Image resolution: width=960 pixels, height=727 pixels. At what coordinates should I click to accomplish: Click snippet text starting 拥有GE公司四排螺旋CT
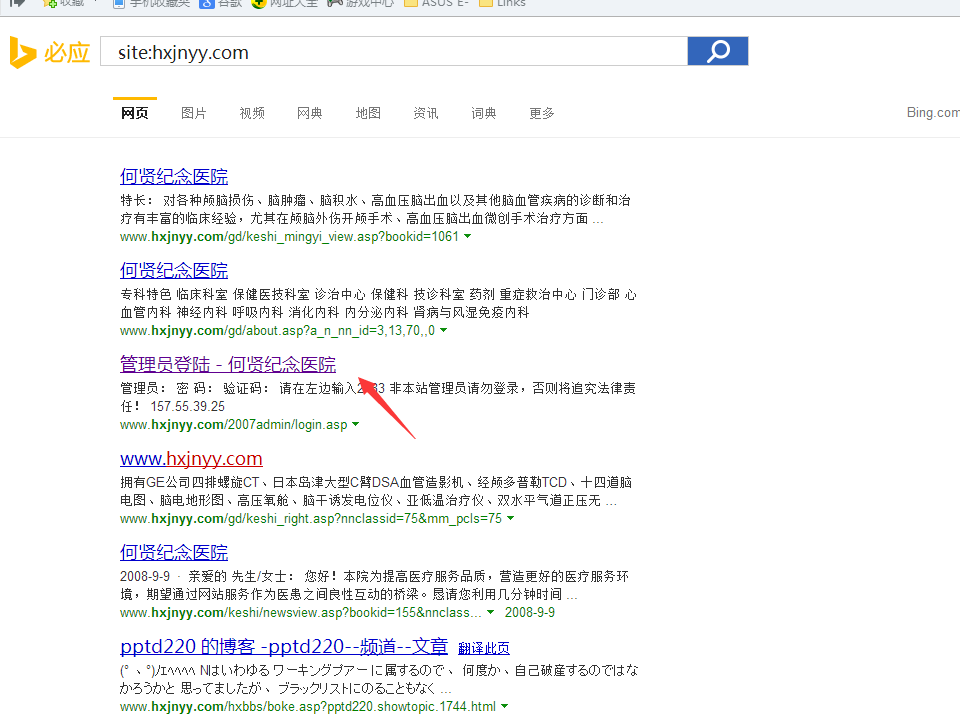click(x=376, y=491)
